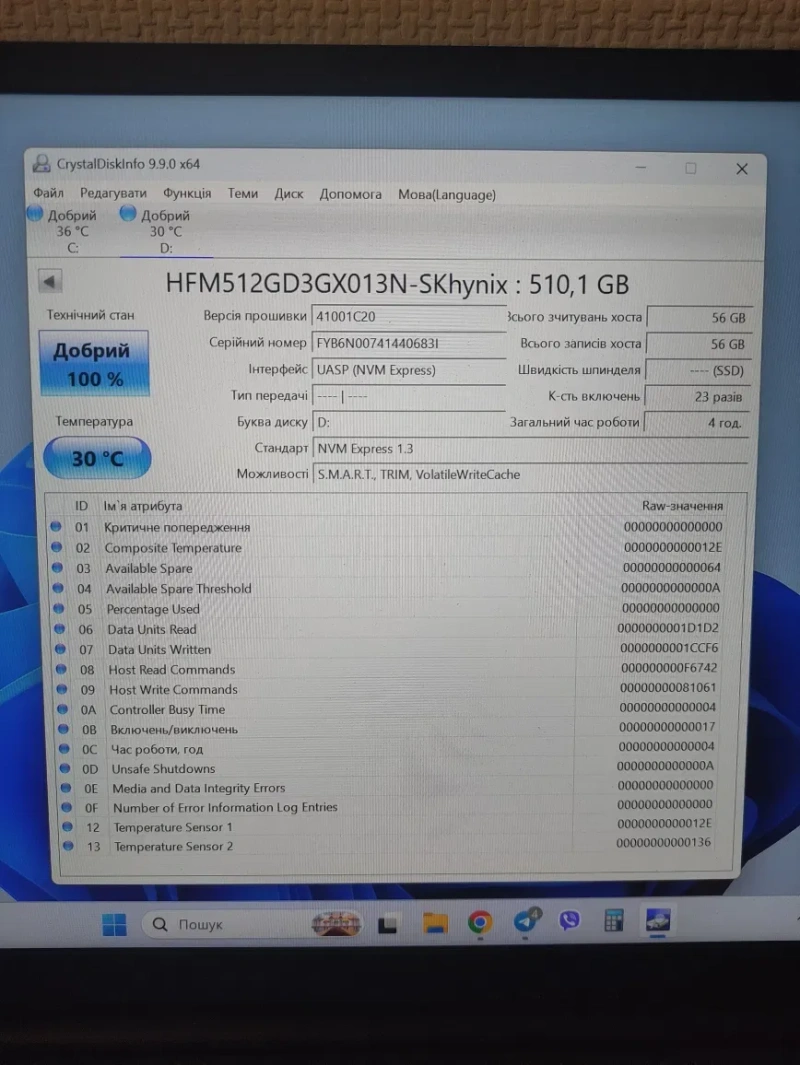
Task: Select the Media and Data Integrity Errors row
Action: click(387, 787)
